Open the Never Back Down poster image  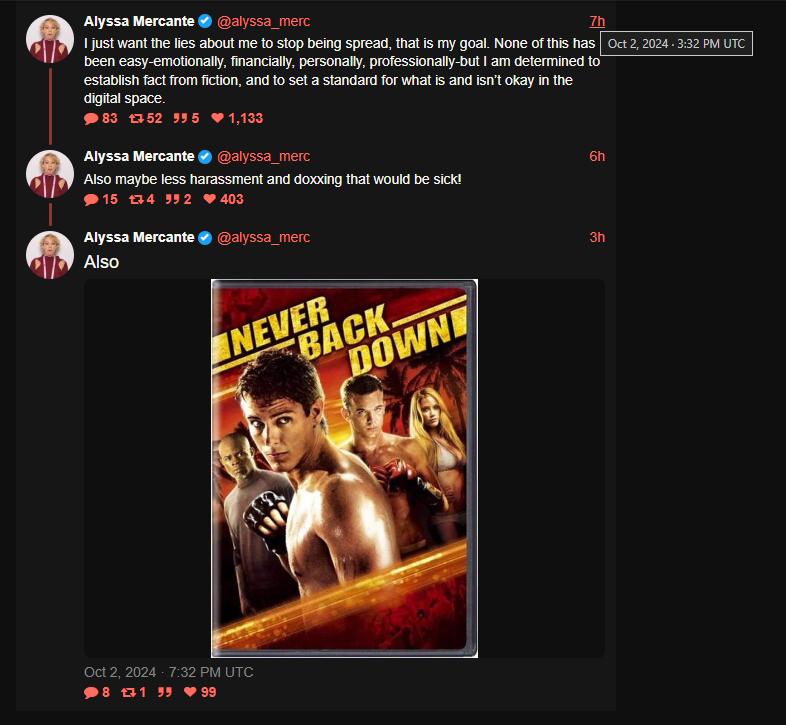pyautogui.click(x=344, y=468)
